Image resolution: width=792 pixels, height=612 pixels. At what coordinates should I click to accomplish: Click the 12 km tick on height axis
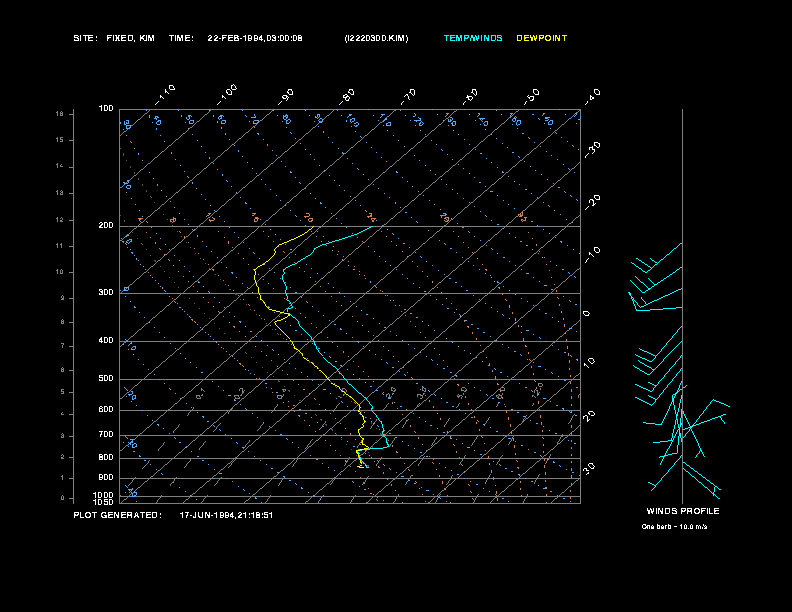coord(60,220)
